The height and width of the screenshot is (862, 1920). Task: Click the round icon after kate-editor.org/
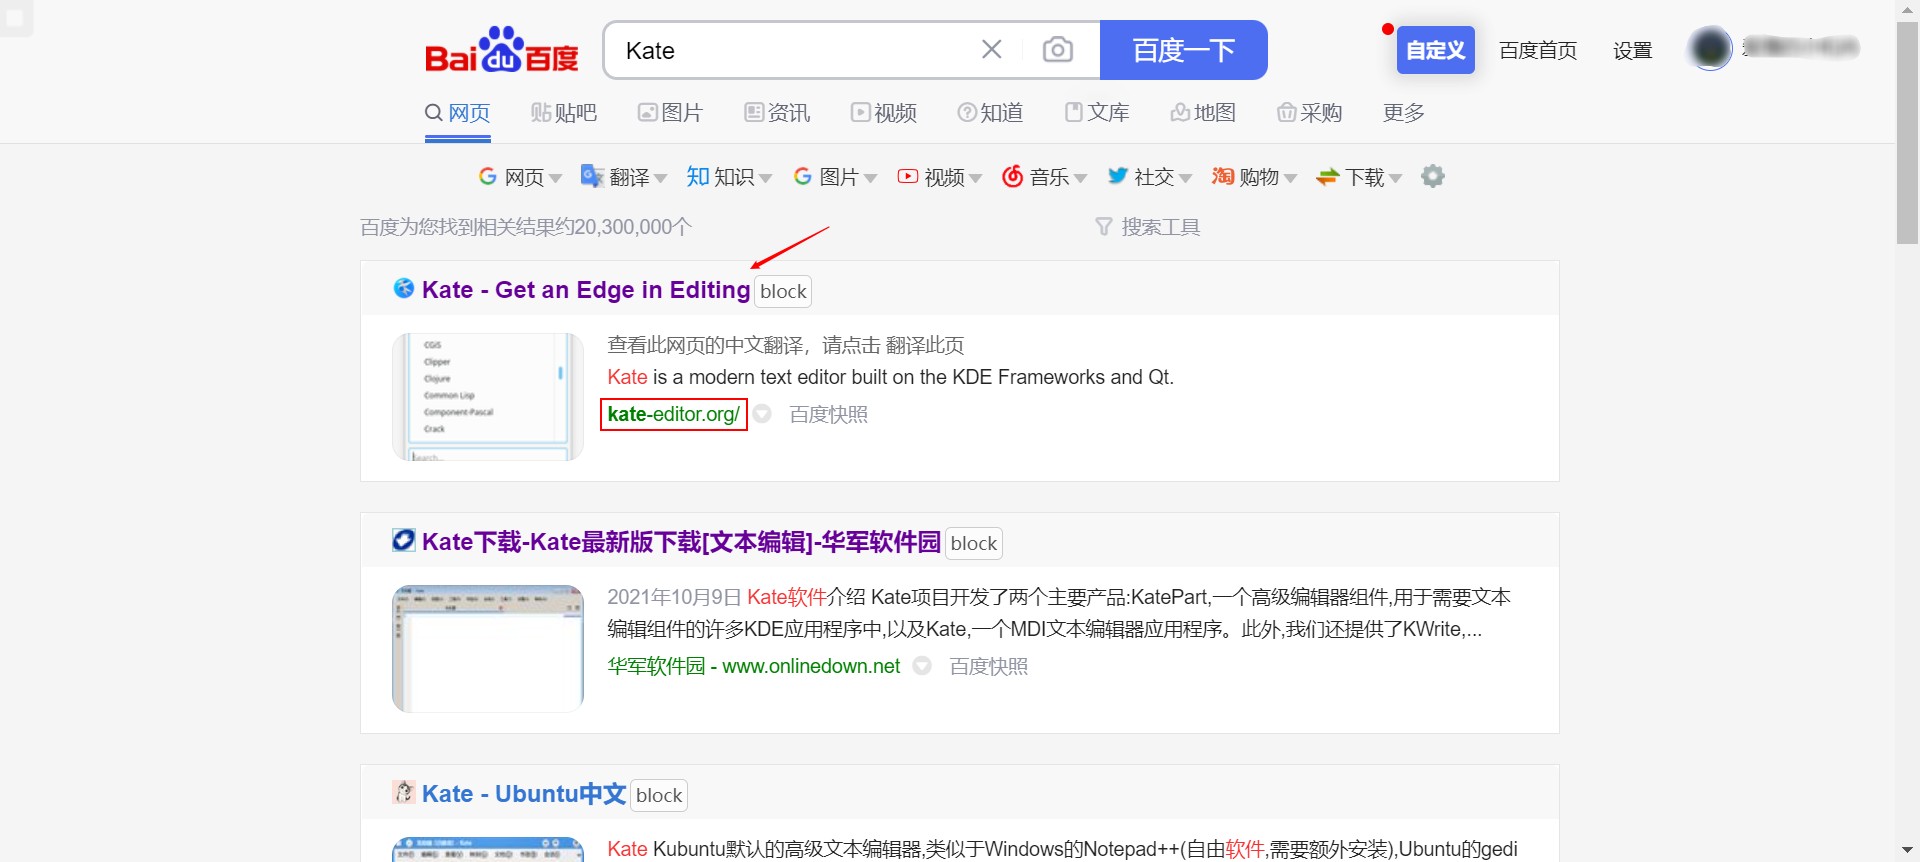763,414
